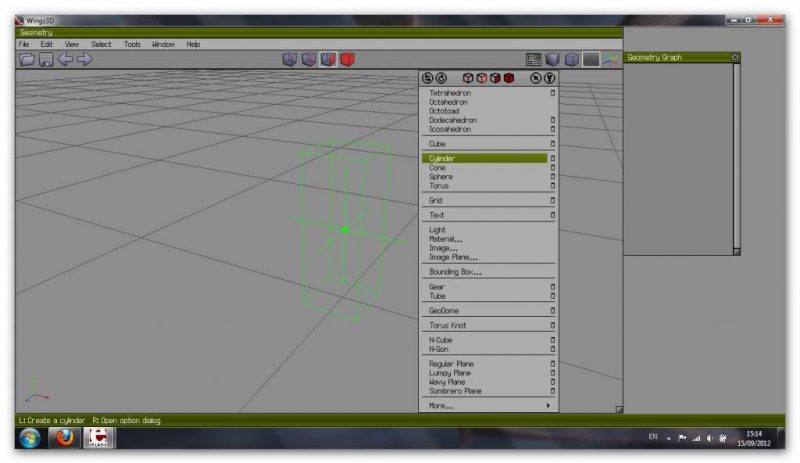Click the Save disk icon in toolbar
Screen dimensions: 800x463
46,60
